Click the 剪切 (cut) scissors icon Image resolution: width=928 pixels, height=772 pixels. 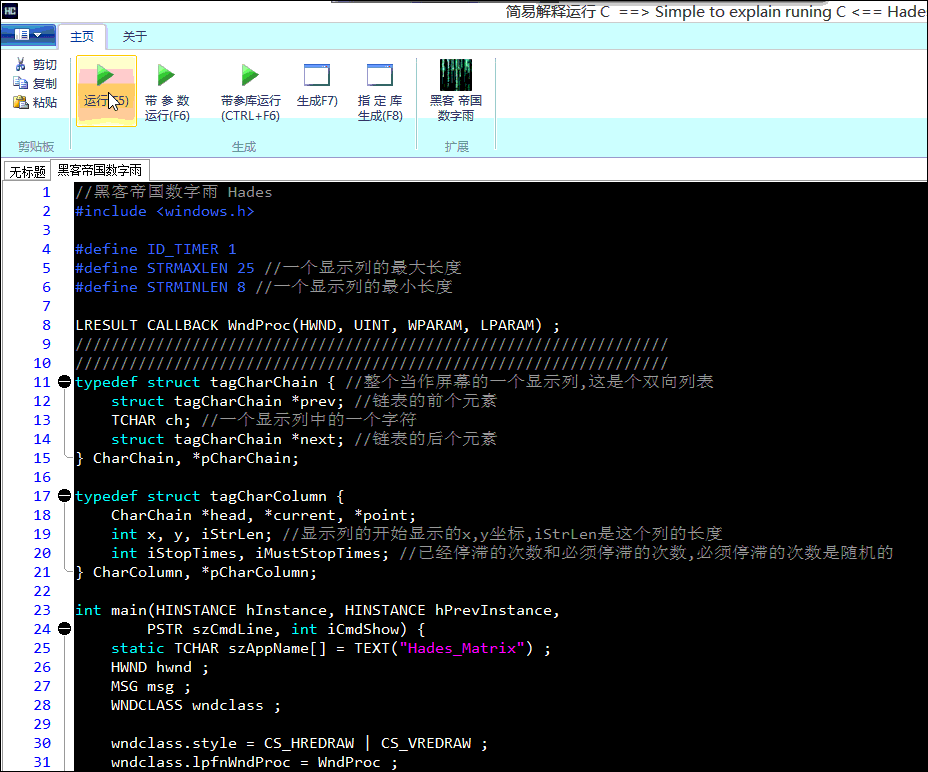(21, 64)
